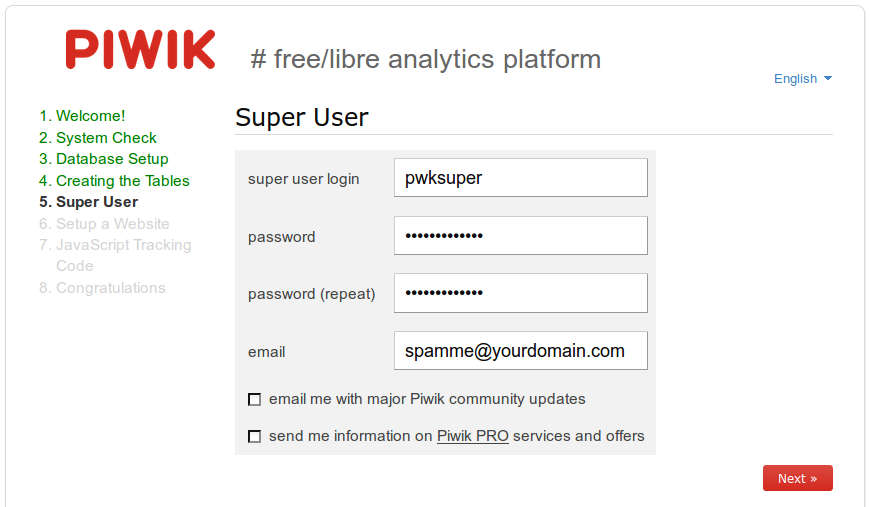Go to step 2 System Check
Viewport: 870px width, 507px height.
(98, 138)
